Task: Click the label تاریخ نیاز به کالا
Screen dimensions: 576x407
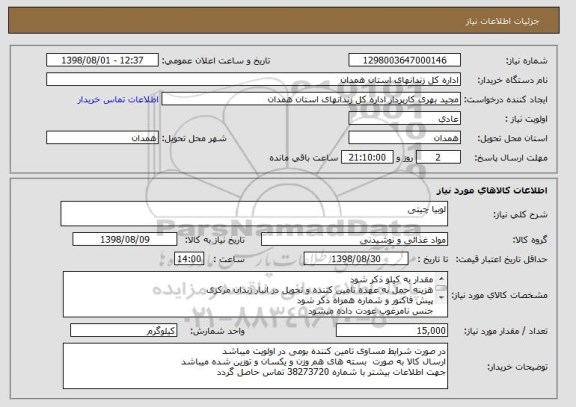Action: click(x=215, y=240)
